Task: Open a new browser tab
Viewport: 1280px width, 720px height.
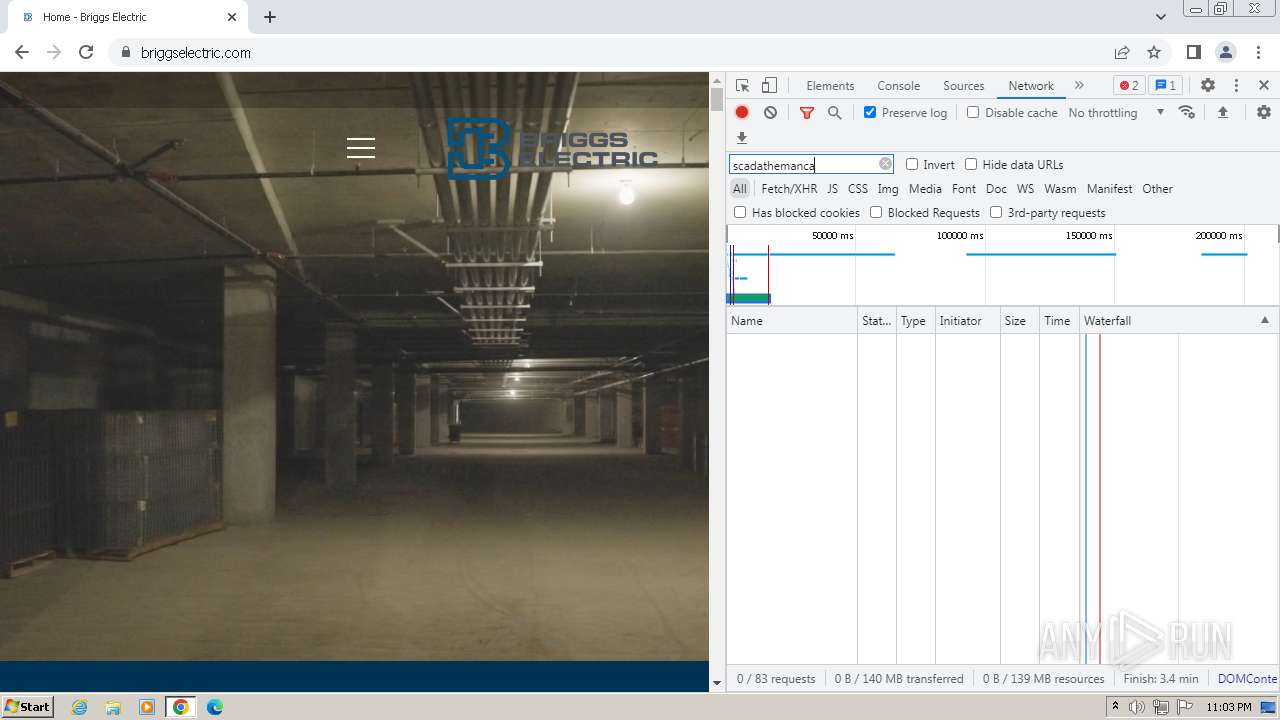Action: click(x=270, y=17)
